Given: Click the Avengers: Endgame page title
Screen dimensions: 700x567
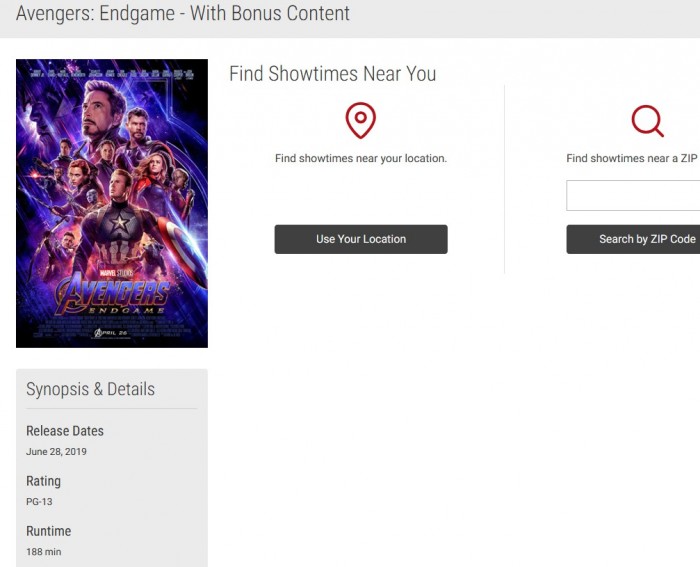Looking at the screenshot, I should 183,14.
